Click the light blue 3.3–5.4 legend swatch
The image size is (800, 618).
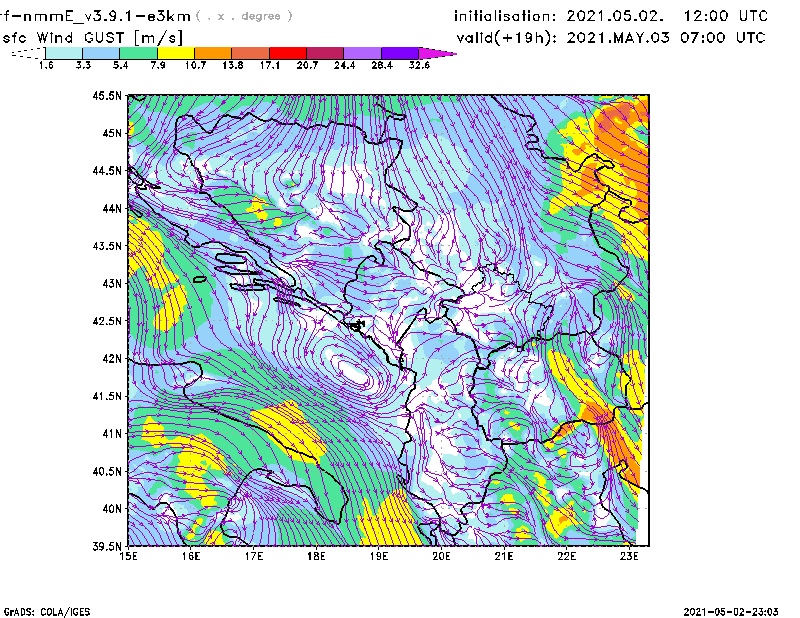101,53
